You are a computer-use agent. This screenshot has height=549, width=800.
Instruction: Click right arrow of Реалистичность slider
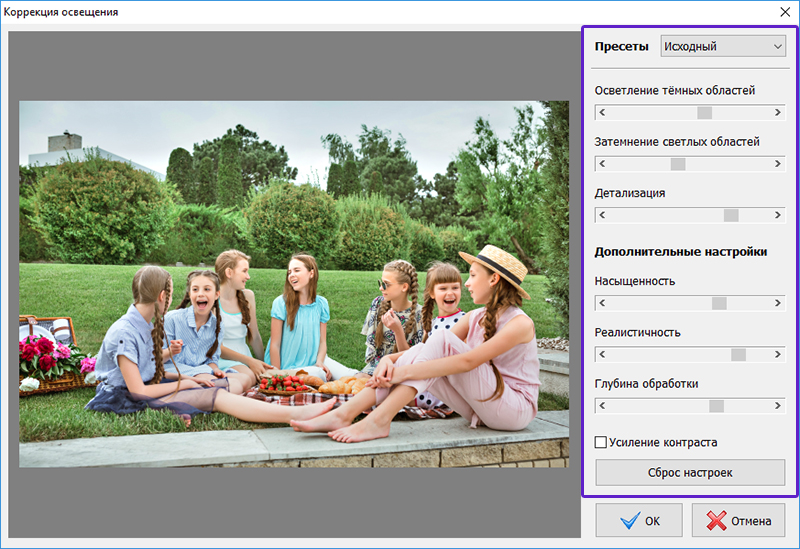pyautogui.click(x=778, y=354)
